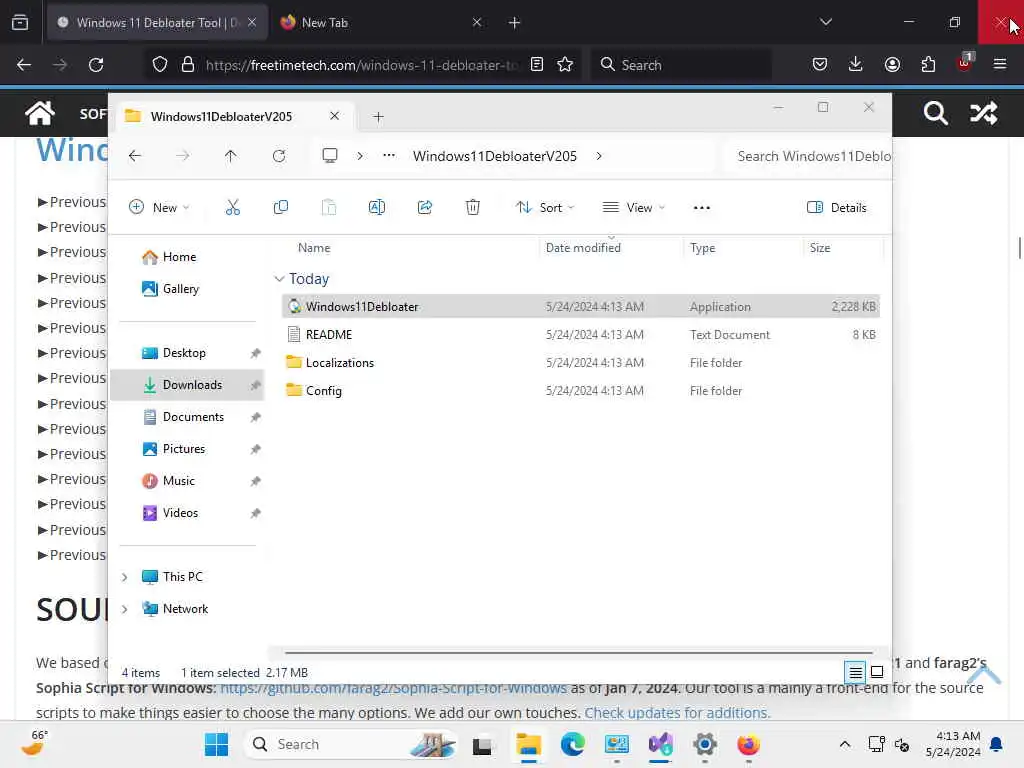Select the Windows 11 Debloater Tool tab

pyautogui.click(x=157, y=23)
